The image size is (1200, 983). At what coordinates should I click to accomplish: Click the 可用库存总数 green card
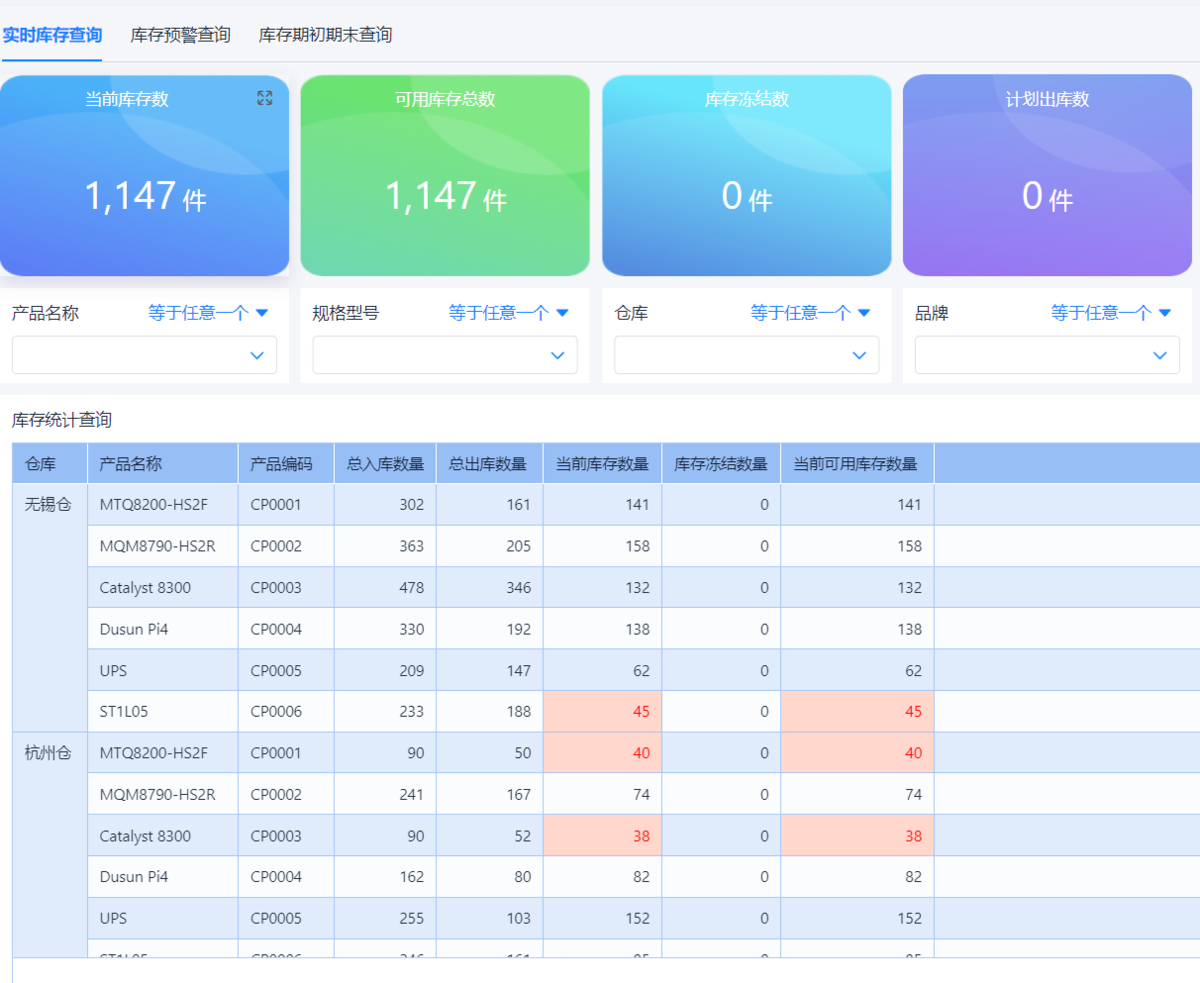(x=445, y=175)
